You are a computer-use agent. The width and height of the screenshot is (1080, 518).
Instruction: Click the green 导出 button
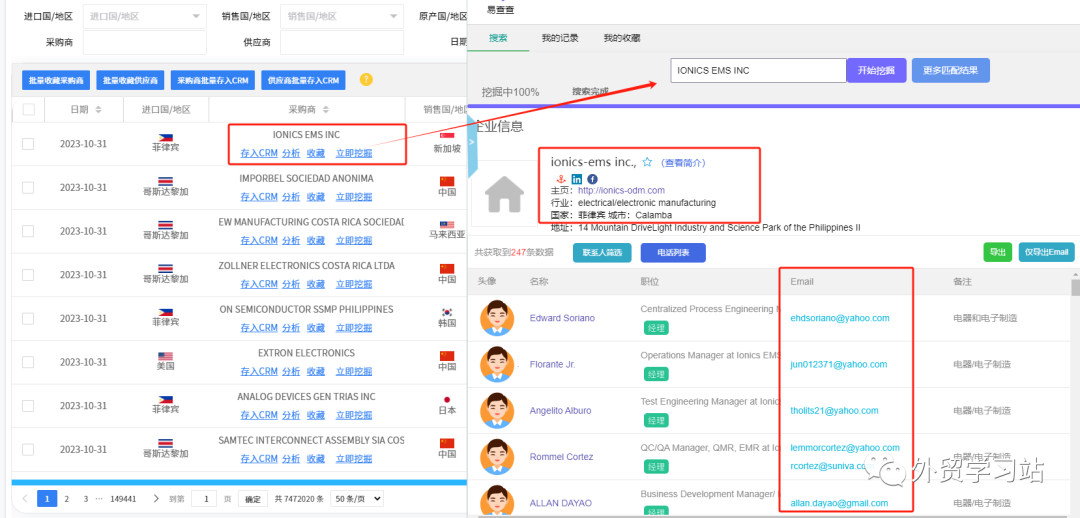[997, 252]
